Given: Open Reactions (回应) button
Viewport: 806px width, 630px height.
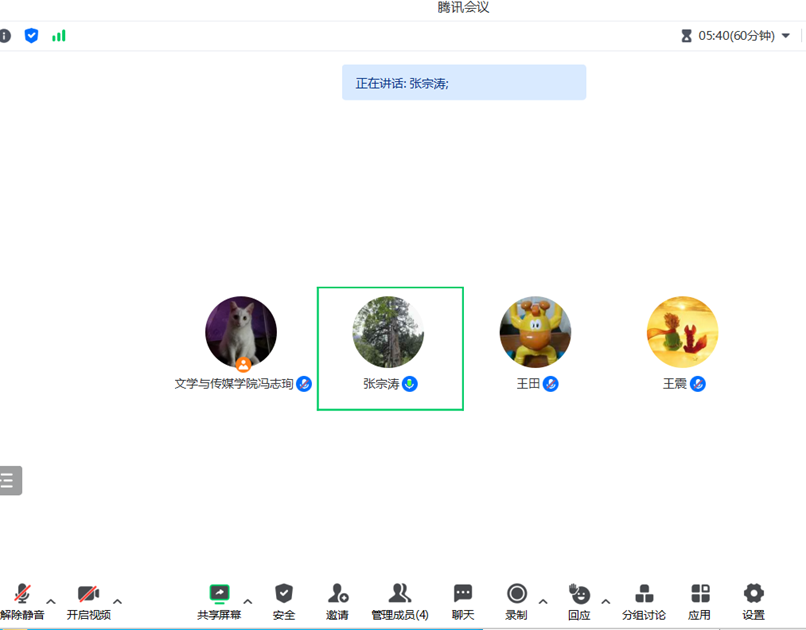Looking at the screenshot, I should click(x=579, y=601).
